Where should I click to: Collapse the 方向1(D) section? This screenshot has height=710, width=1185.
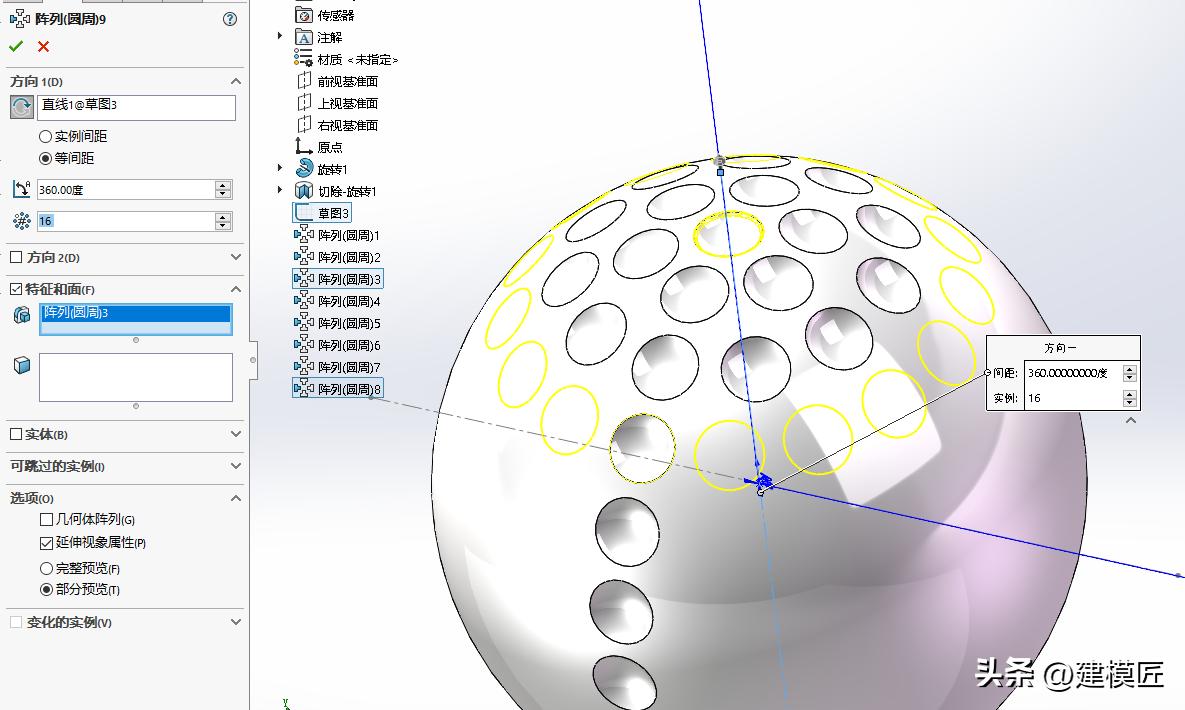(x=234, y=81)
